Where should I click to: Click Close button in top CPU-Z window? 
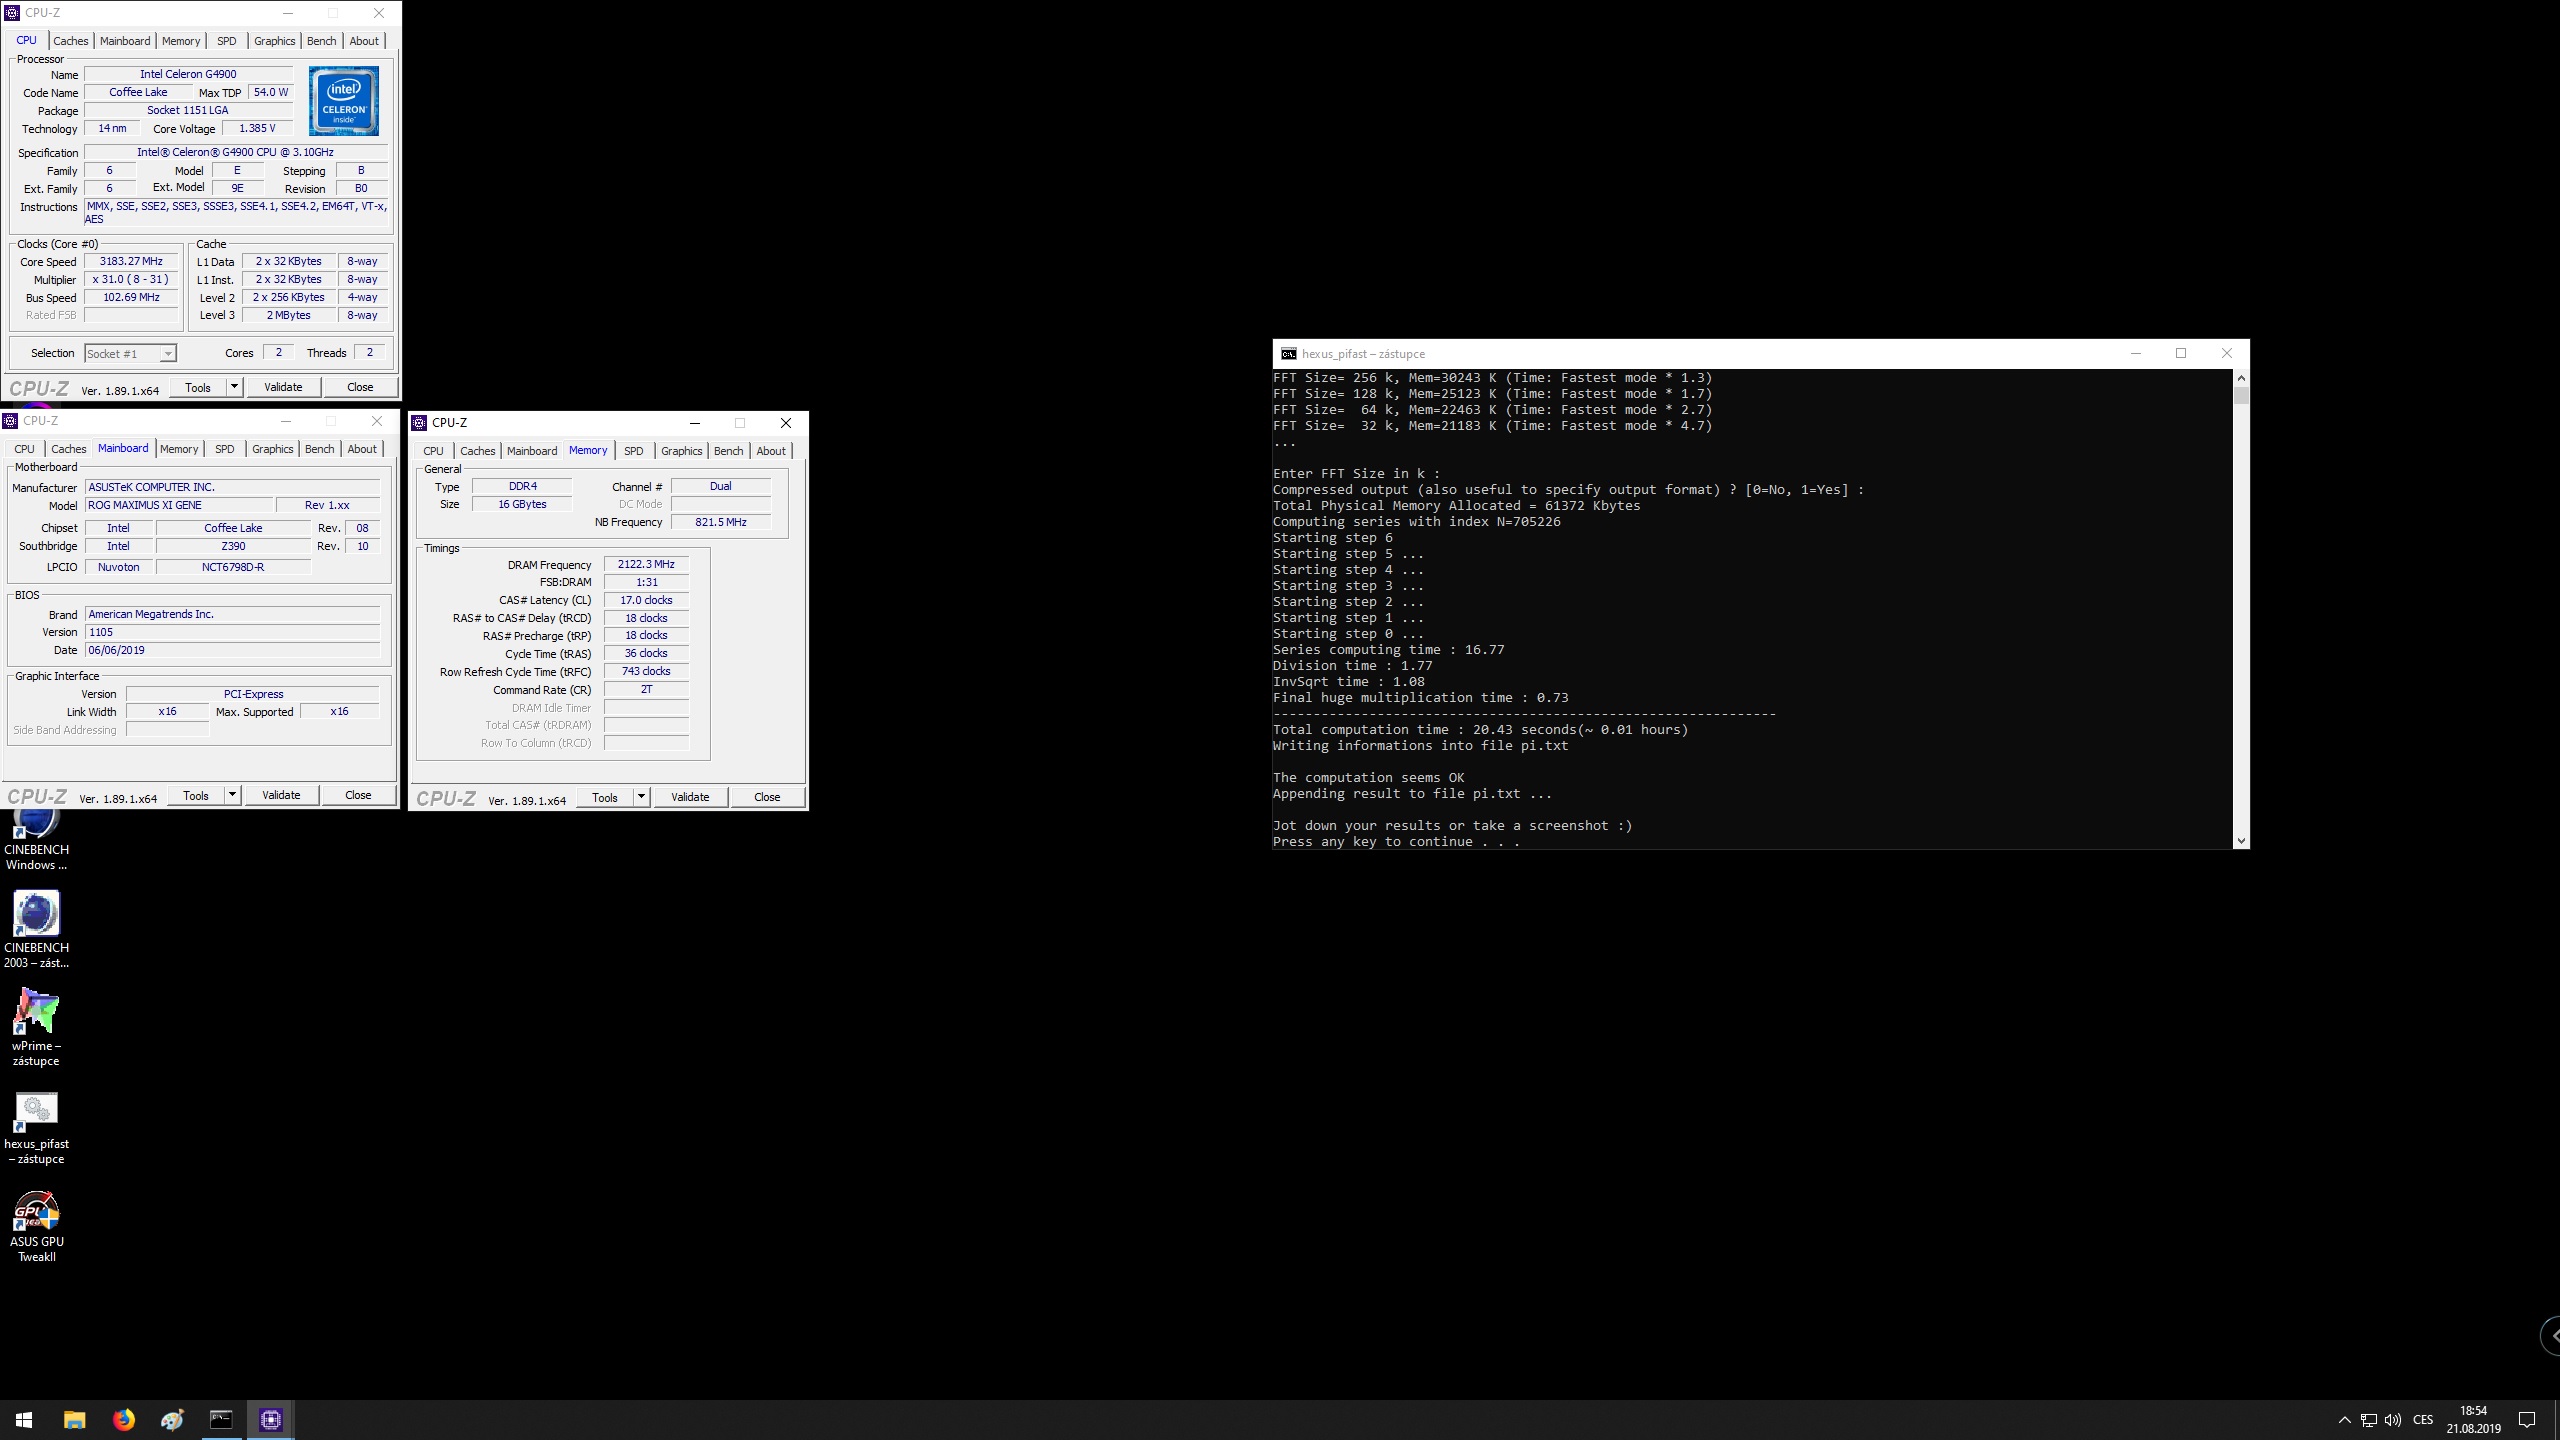tap(360, 387)
